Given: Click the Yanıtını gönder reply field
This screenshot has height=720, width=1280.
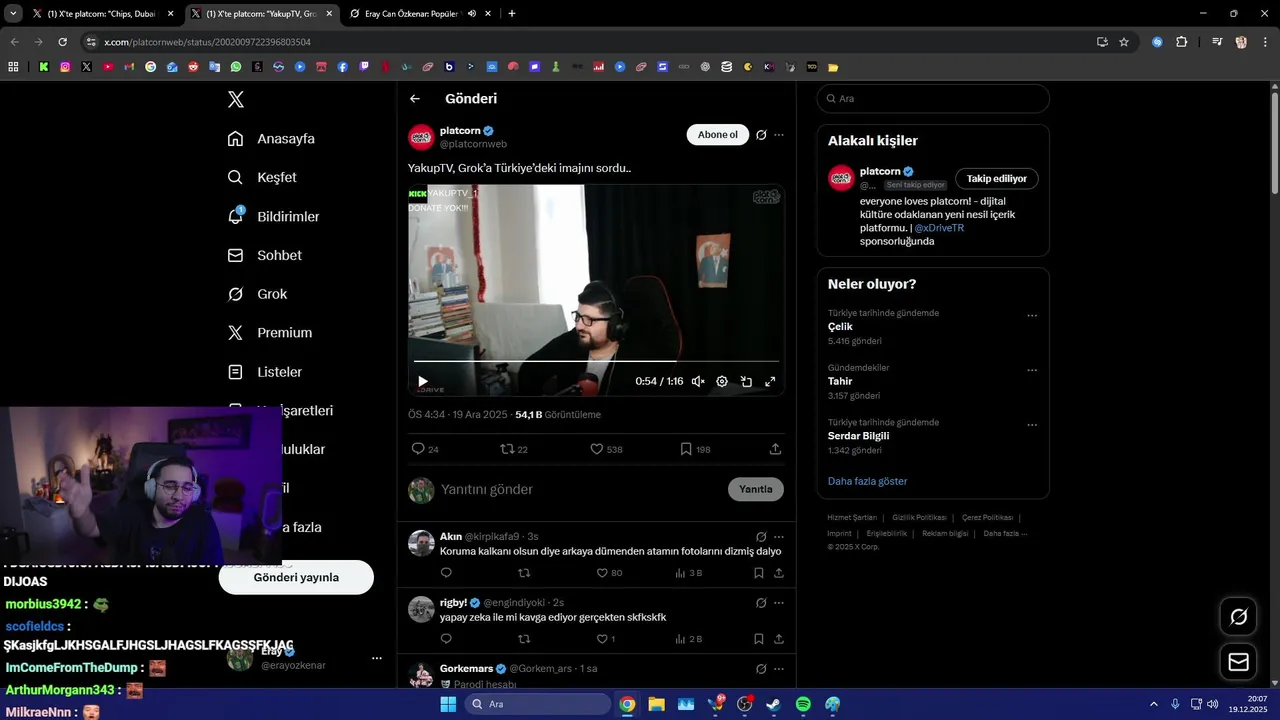Looking at the screenshot, I should tap(580, 489).
